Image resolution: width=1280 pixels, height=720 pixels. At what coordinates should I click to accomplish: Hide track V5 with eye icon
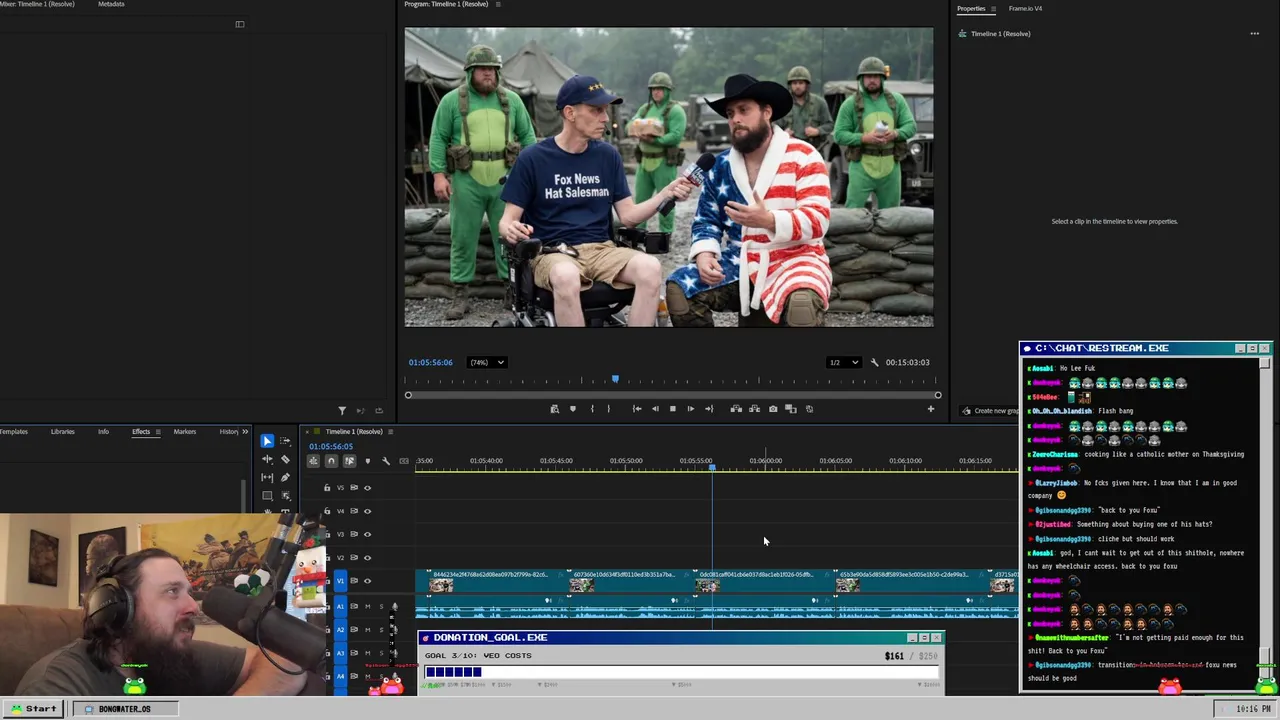point(367,488)
